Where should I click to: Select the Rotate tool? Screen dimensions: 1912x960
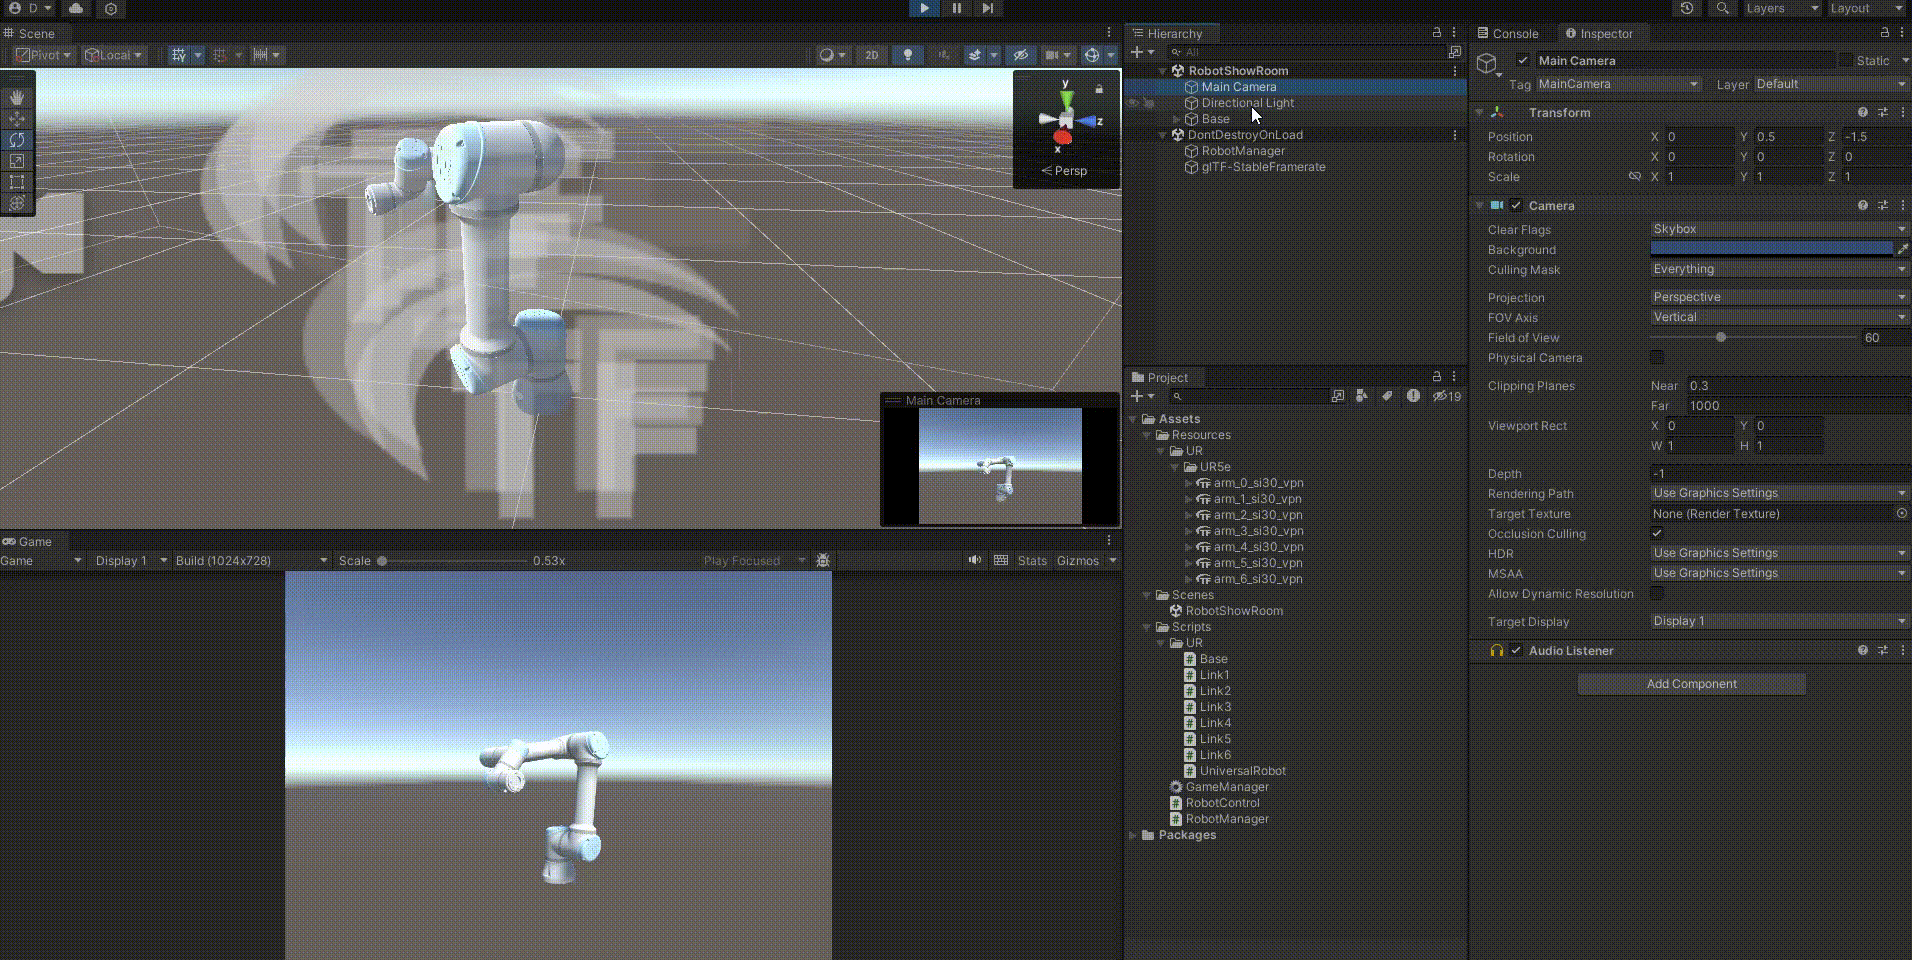pyautogui.click(x=17, y=140)
